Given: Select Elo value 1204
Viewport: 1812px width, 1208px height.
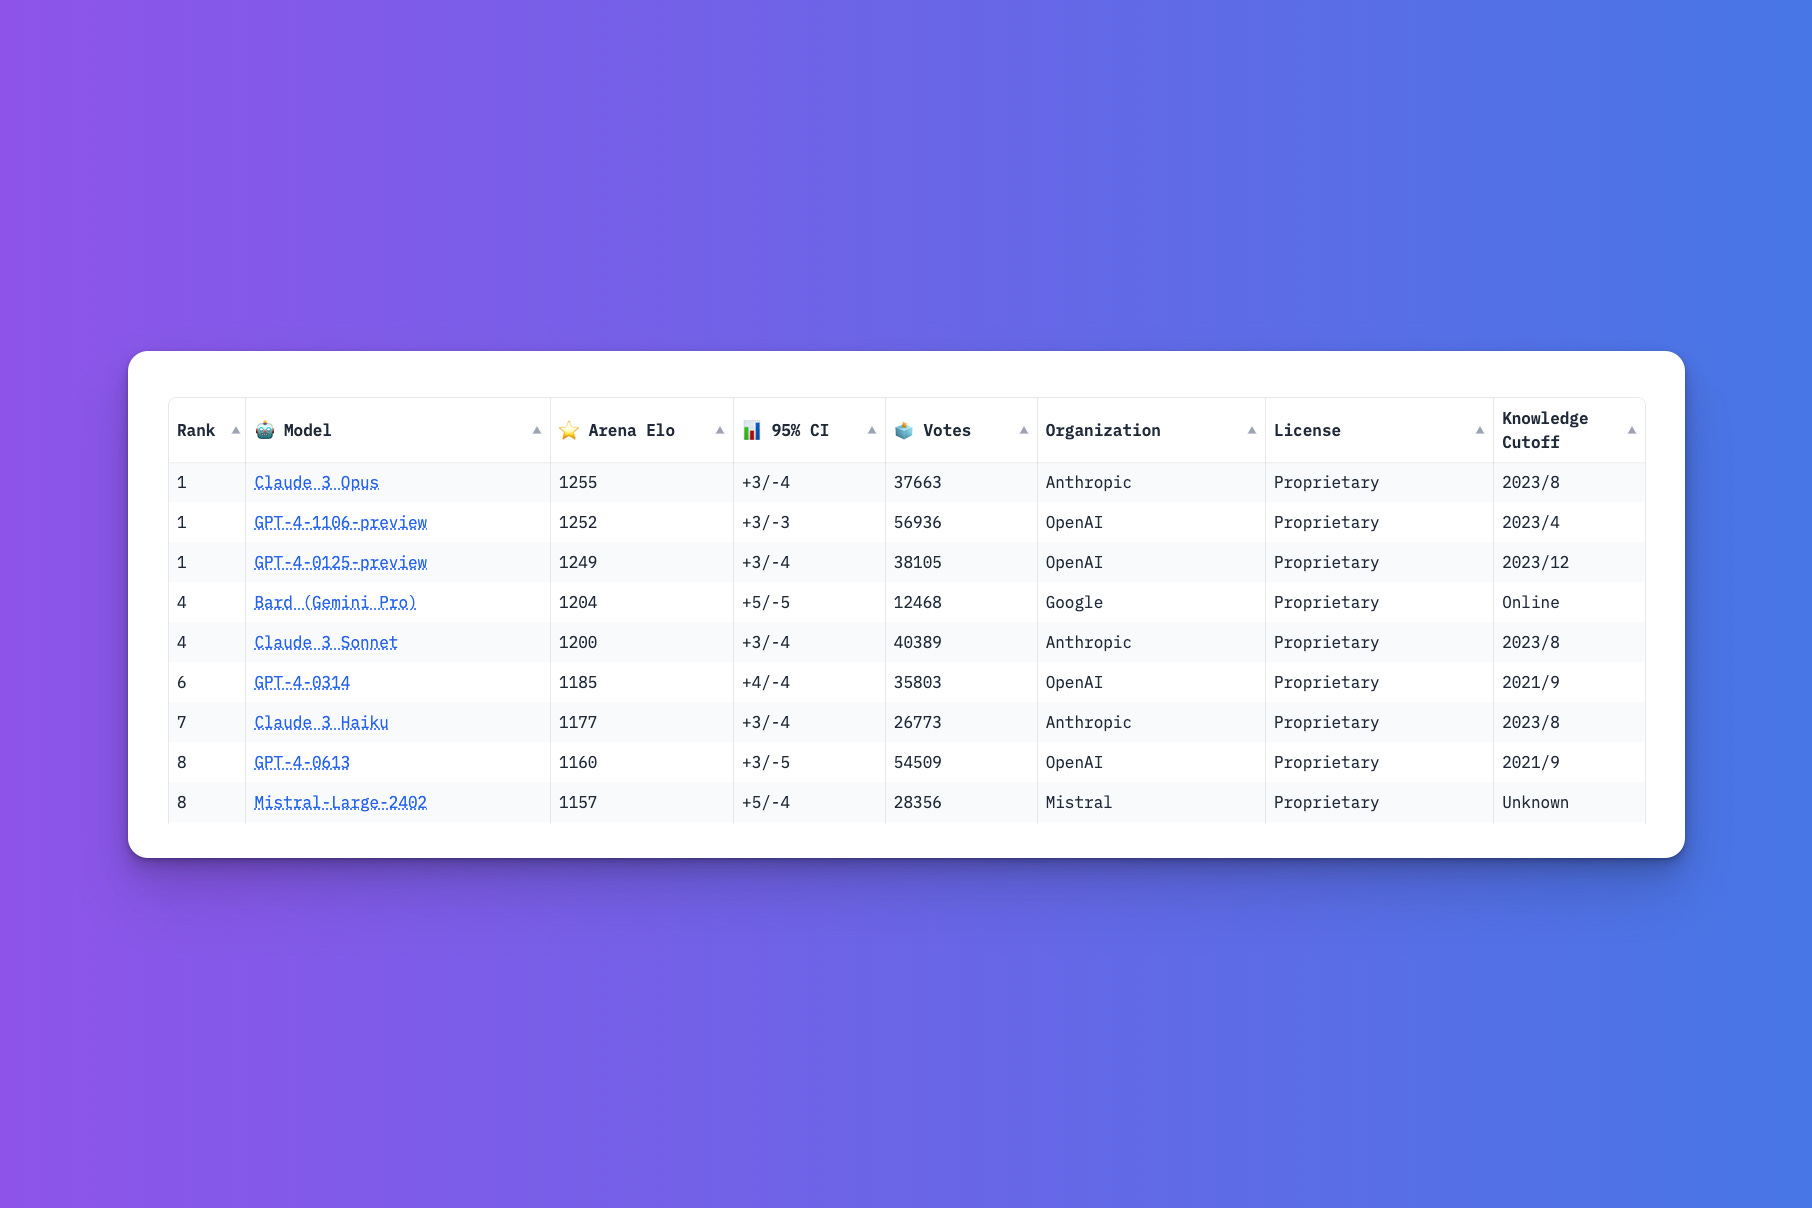Looking at the screenshot, I should coord(578,602).
